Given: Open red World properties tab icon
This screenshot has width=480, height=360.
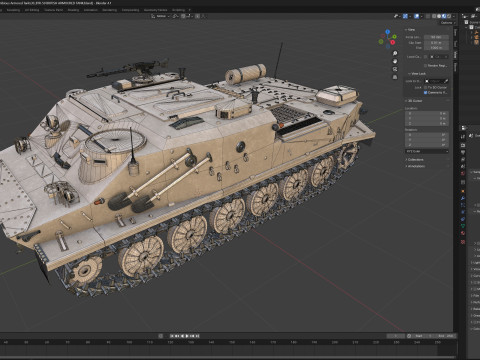Looking at the screenshot, I should [463, 173].
